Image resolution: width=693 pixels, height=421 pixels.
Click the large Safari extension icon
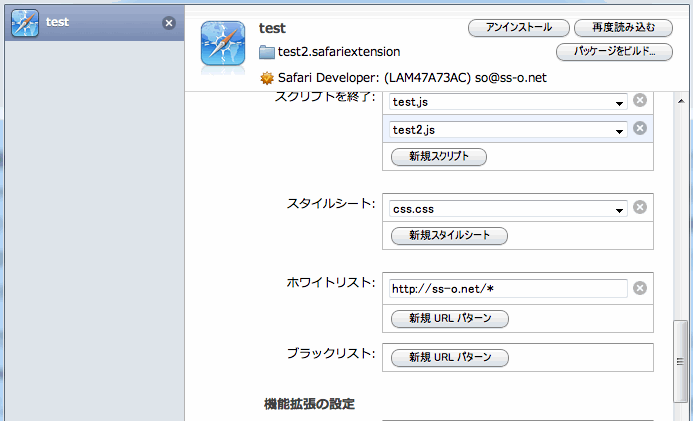[x=223, y=43]
